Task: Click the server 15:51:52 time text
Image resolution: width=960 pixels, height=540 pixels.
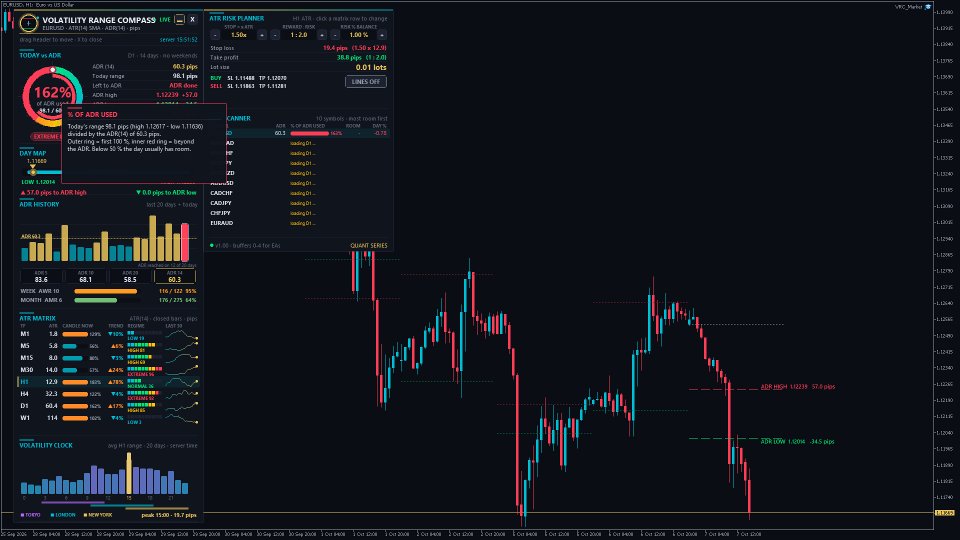Action: (178, 40)
